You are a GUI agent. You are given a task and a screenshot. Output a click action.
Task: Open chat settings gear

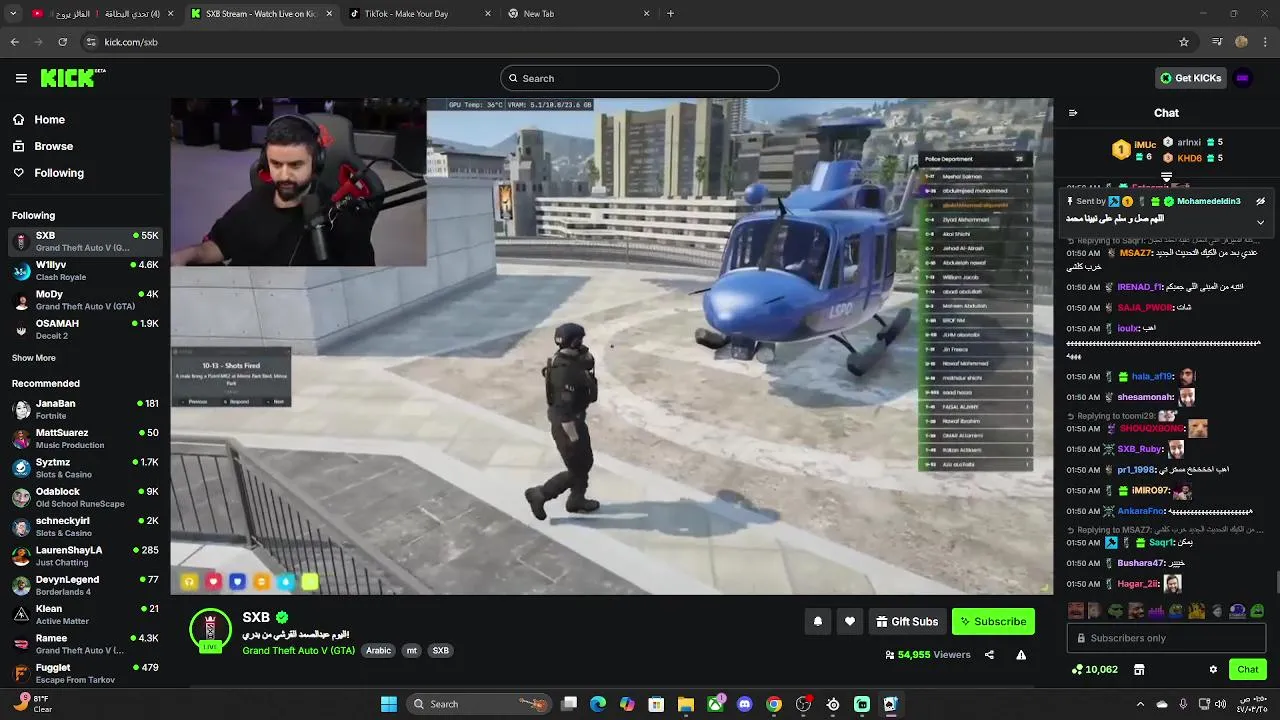tap(1213, 669)
